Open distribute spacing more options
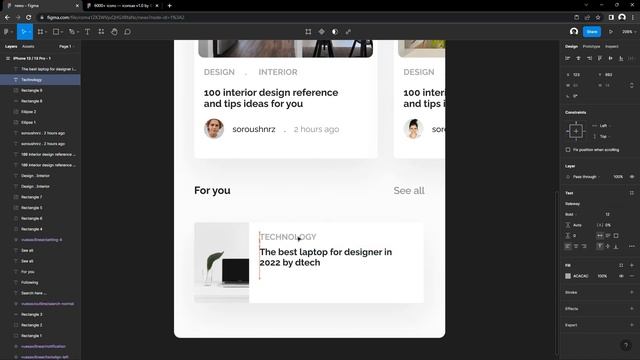This screenshot has width=640, height=360. [631, 58]
